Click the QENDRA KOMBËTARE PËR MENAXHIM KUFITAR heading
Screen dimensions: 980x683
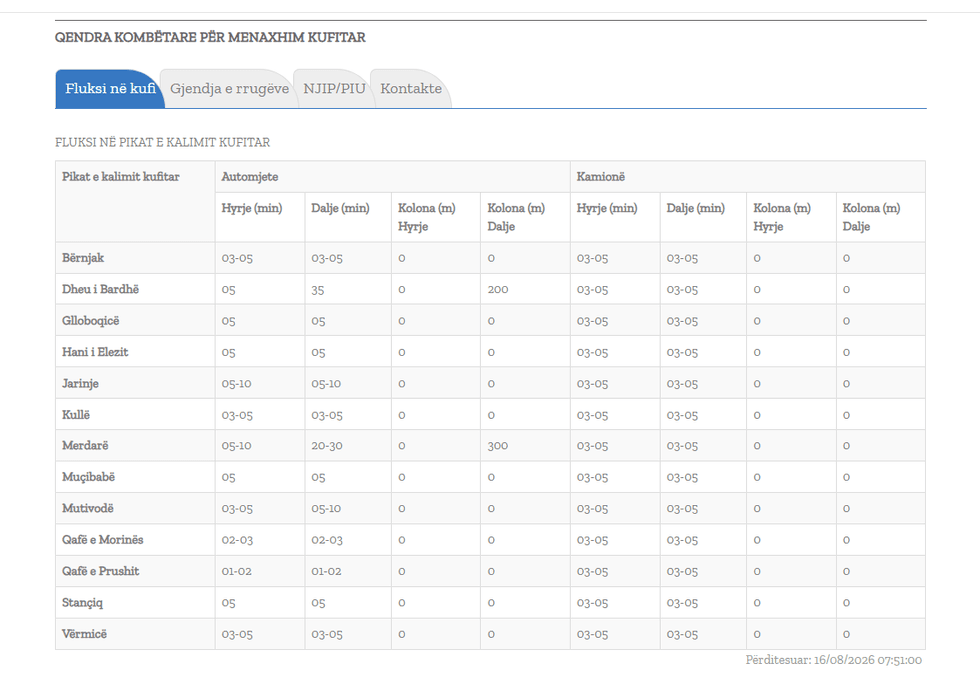[210, 37]
